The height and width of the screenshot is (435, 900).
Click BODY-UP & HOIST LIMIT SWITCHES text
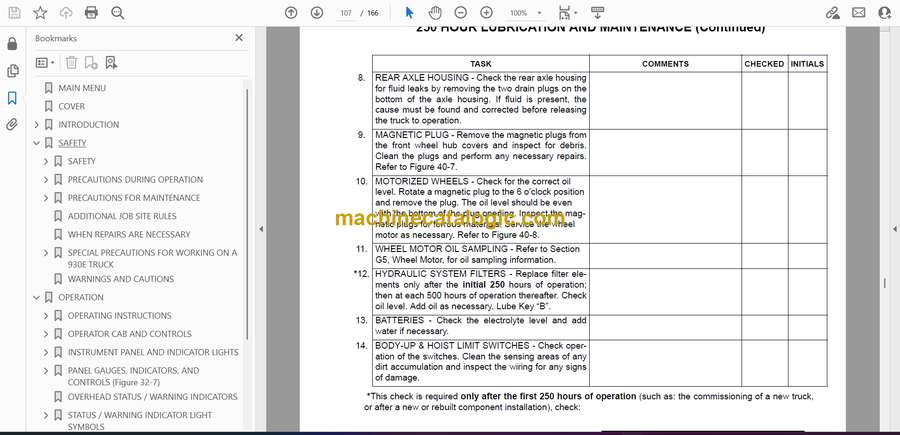480,362
